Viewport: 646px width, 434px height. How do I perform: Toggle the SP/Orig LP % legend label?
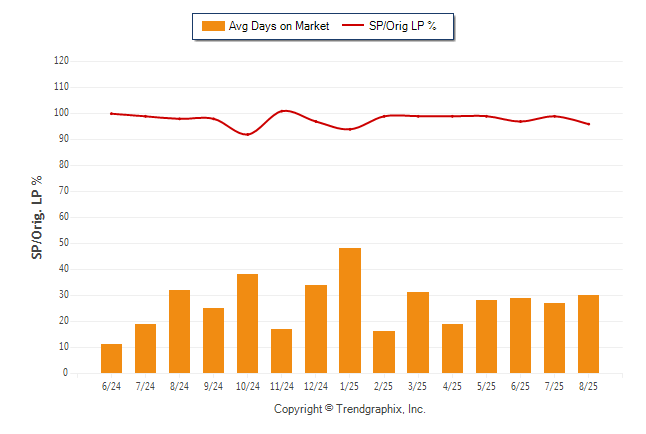pyautogui.click(x=402, y=26)
